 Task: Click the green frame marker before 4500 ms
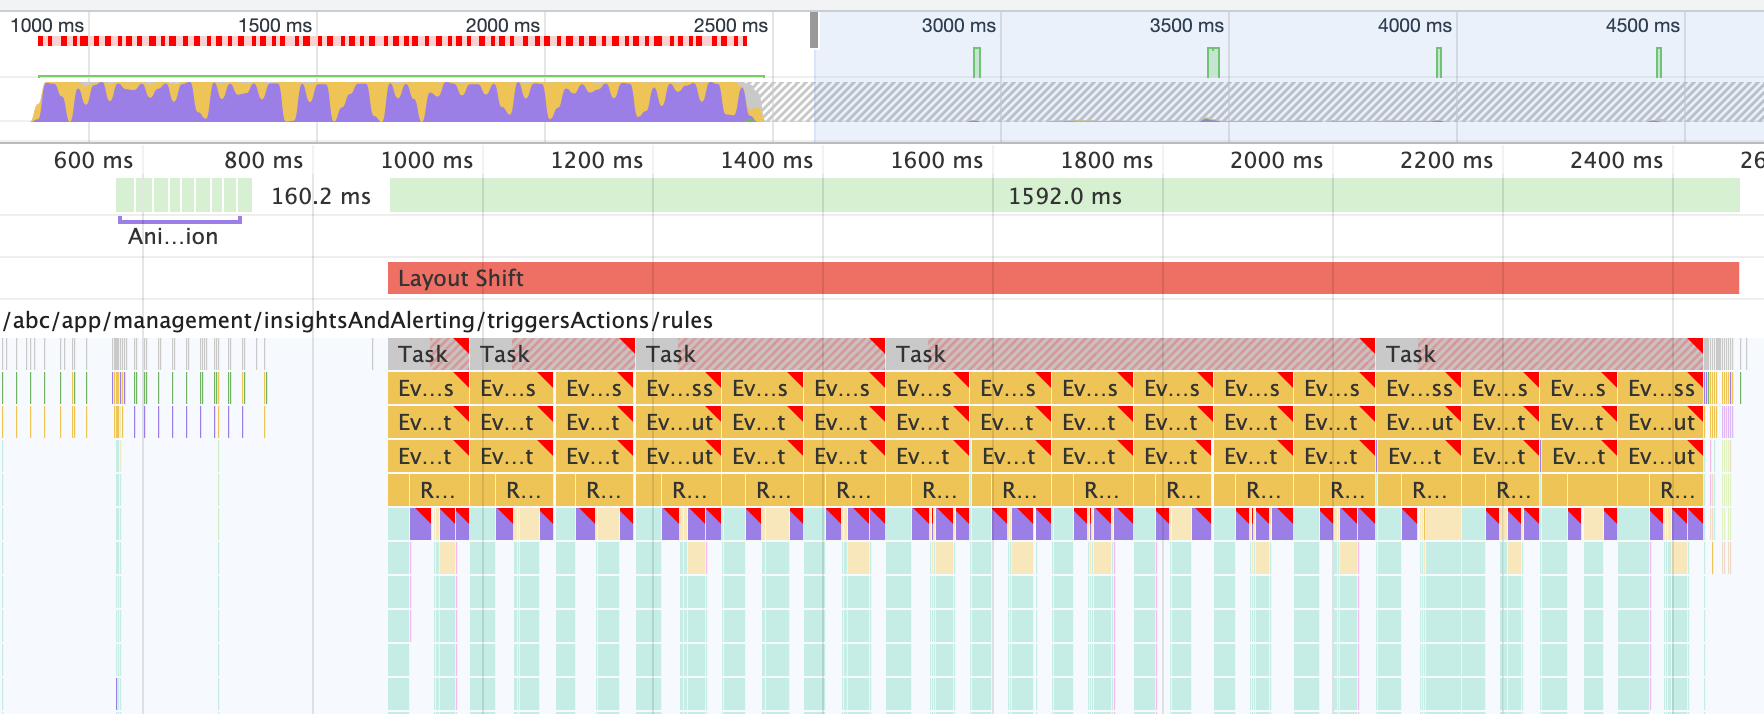pyautogui.click(x=1659, y=62)
